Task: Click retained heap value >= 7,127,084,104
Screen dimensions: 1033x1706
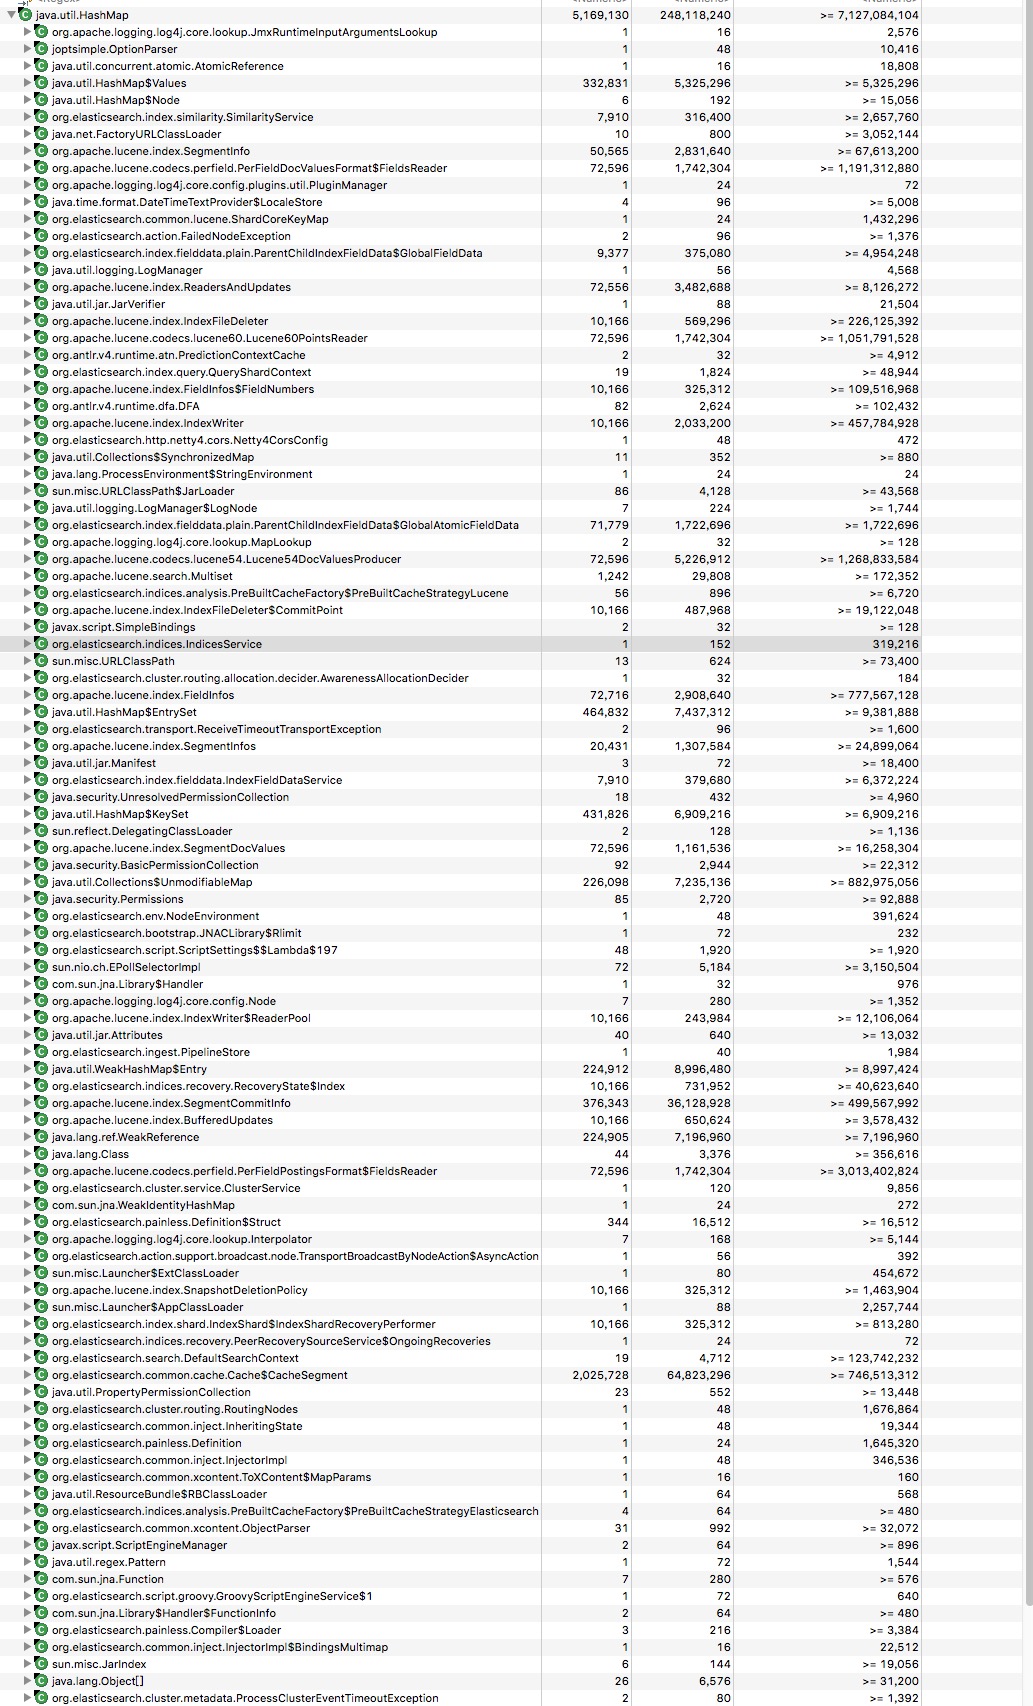Action: coord(869,15)
